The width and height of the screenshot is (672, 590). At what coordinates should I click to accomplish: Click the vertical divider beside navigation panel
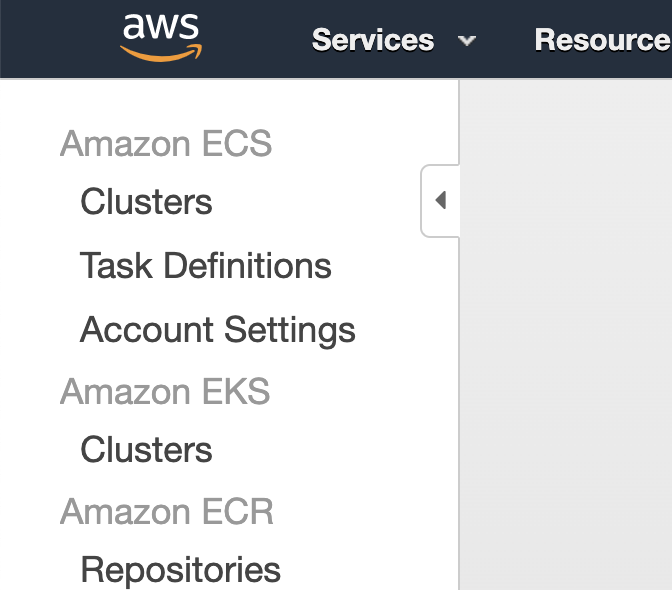point(459,386)
